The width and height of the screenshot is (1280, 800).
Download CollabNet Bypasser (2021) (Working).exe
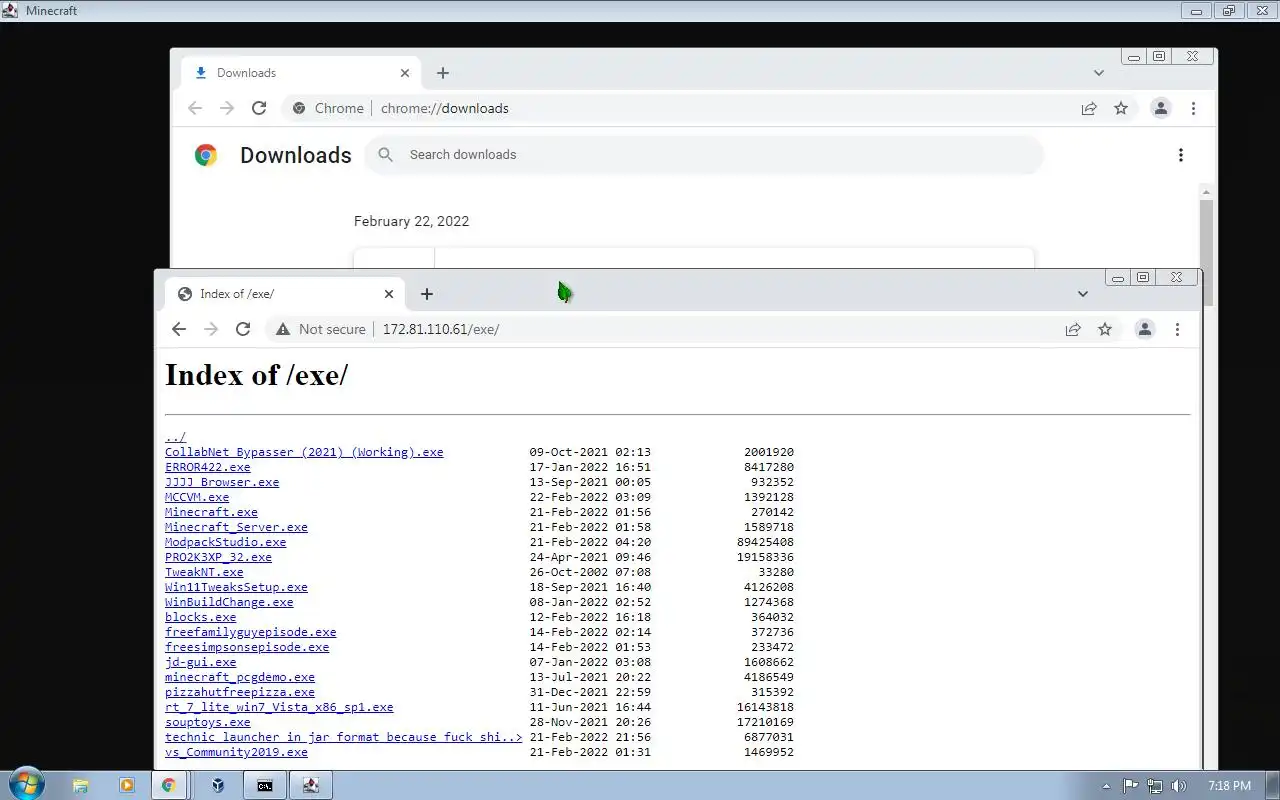click(304, 452)
